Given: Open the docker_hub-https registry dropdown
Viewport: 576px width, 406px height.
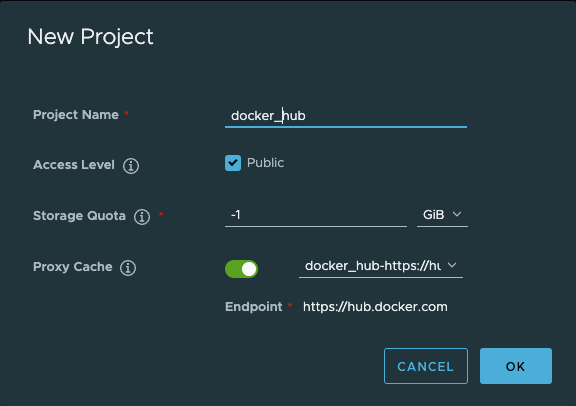Looking at the screenshot, I should [x=381, y=266].
